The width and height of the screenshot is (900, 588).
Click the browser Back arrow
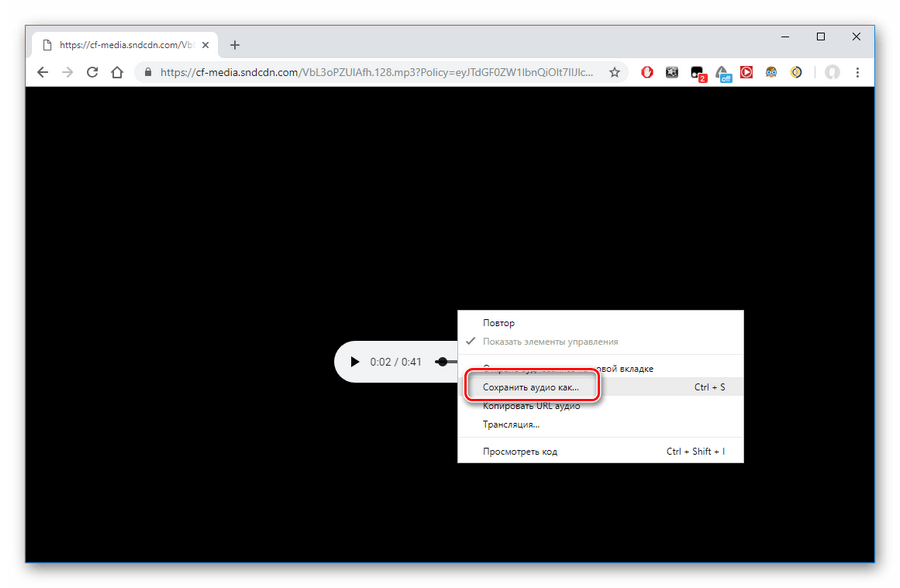[42, 73]
